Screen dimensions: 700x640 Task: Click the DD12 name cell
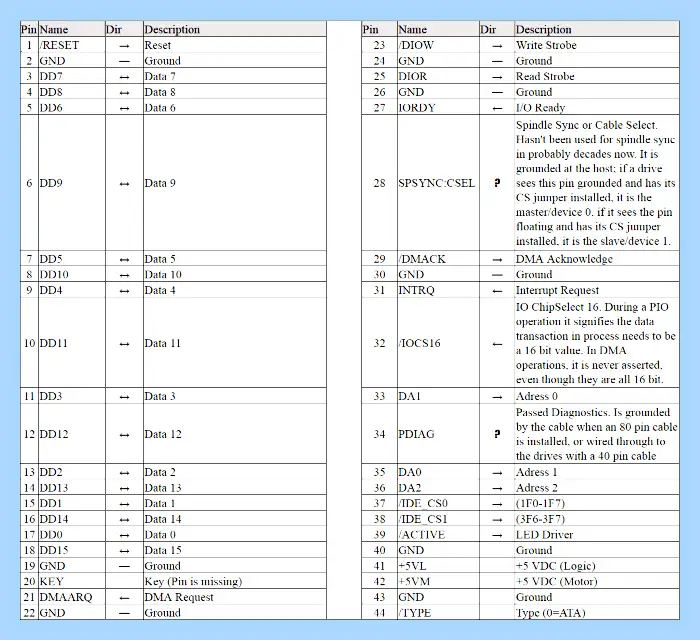(72, 434)
